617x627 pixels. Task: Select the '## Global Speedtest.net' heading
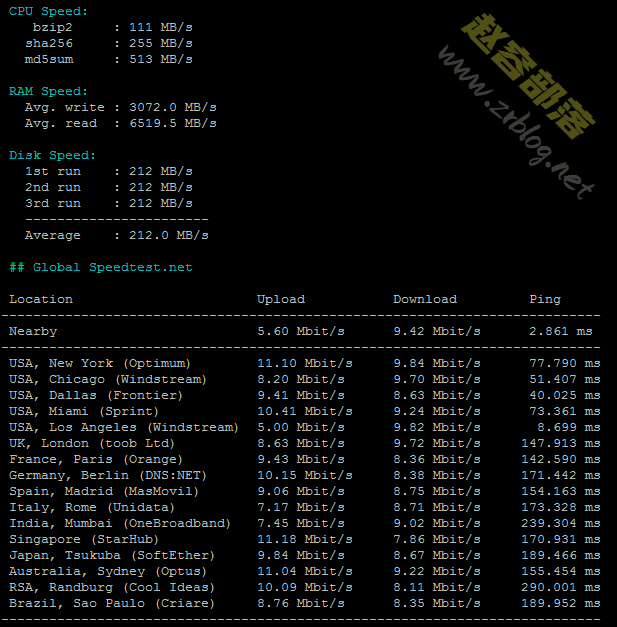click(101, 267)
